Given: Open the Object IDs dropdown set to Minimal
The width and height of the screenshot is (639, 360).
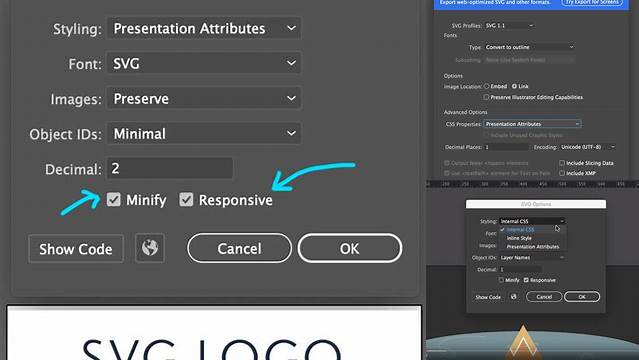Looking at the screenshot, I should point(204,133).
